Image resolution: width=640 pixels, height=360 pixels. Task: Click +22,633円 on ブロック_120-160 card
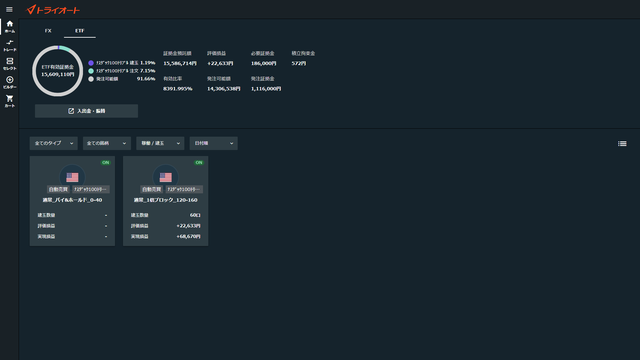pyautogui.click(x=188, y=226)
